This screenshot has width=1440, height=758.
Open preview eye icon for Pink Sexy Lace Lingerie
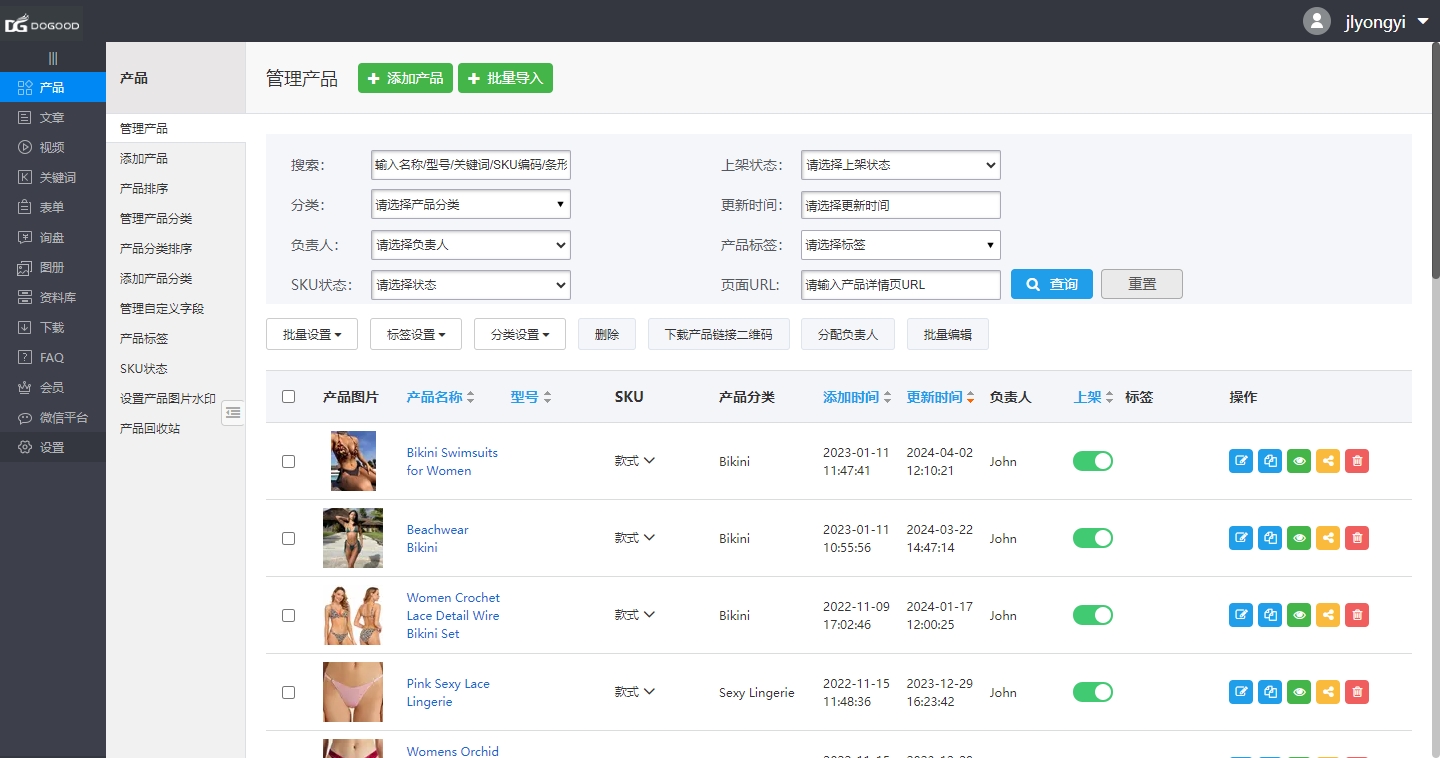click(x=1298, y=691)
